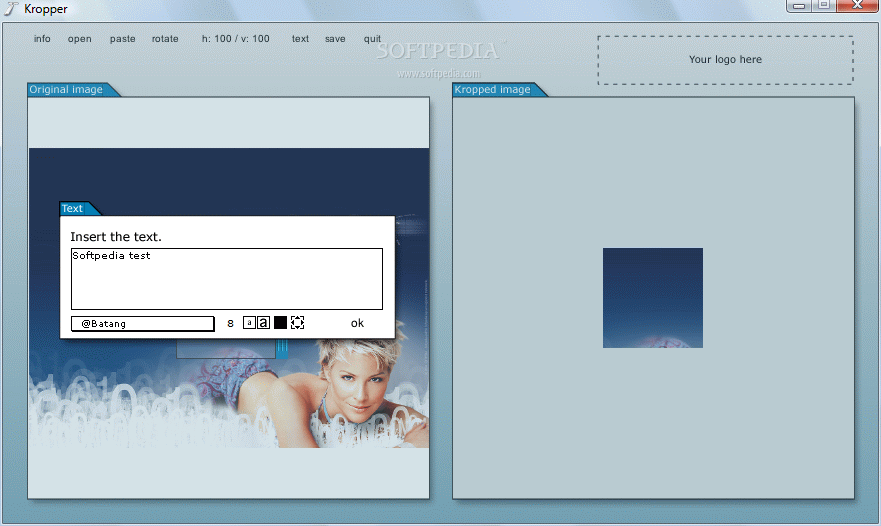
Task: Confirm text with the ok button
Action: (x=357, y=323)
